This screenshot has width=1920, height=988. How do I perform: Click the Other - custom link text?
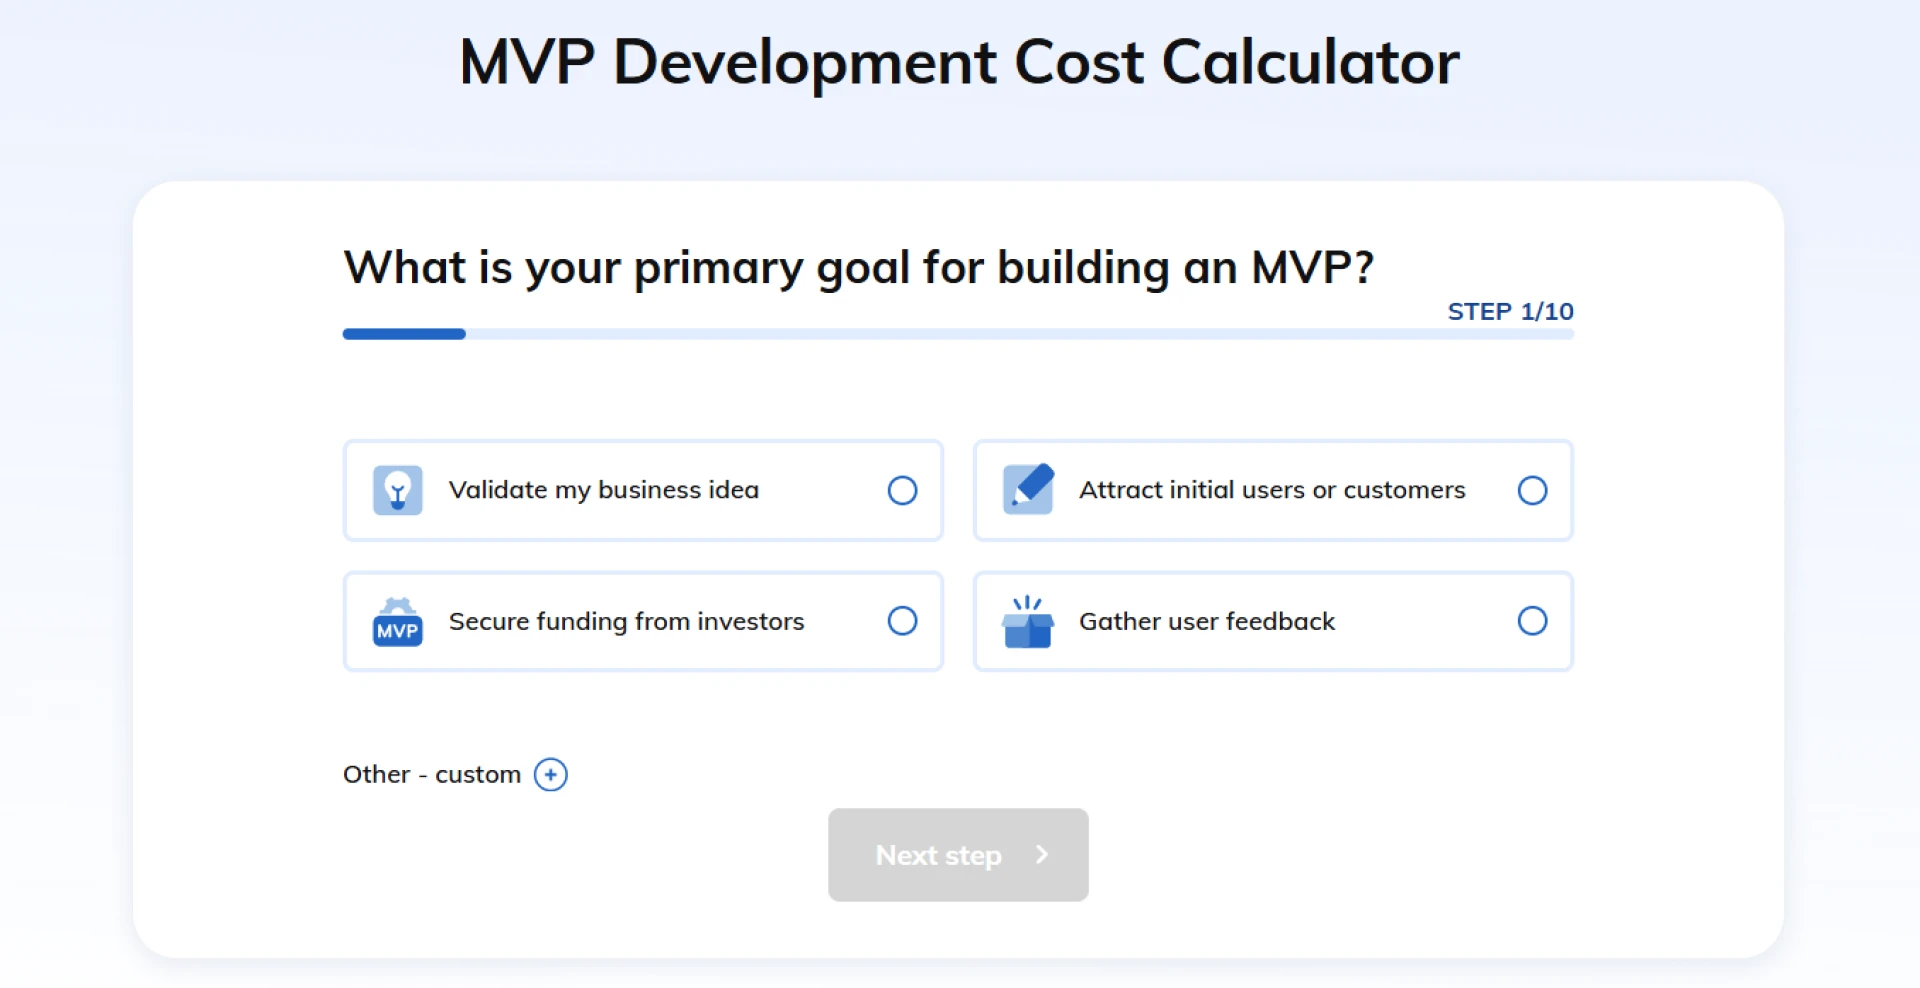click(x=431, y=773)
